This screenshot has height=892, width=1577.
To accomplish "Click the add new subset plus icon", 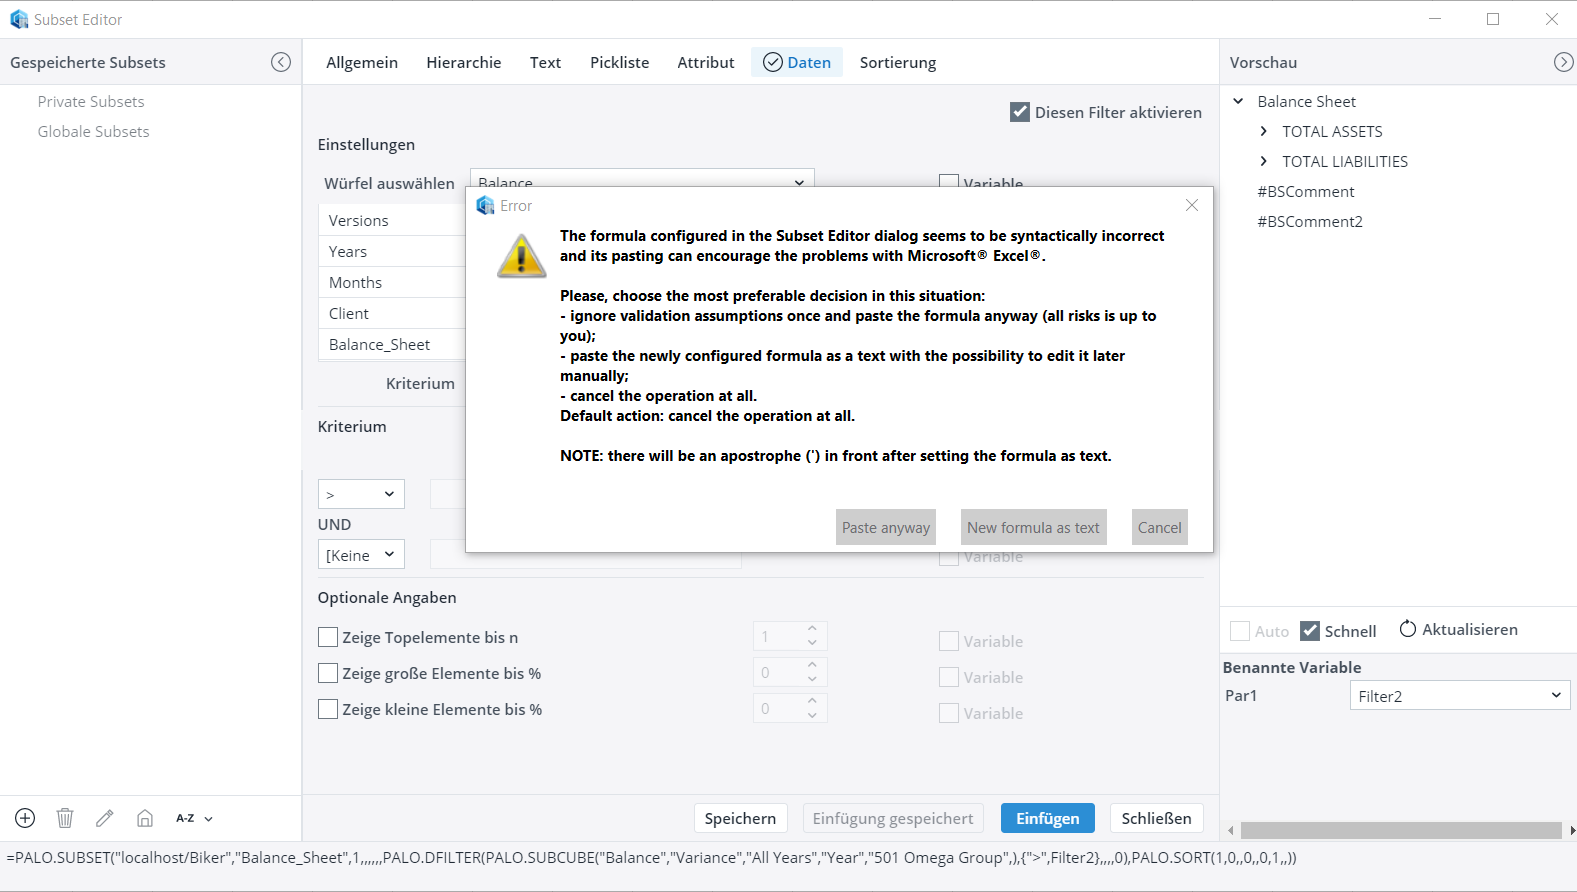I will (25, 818).
